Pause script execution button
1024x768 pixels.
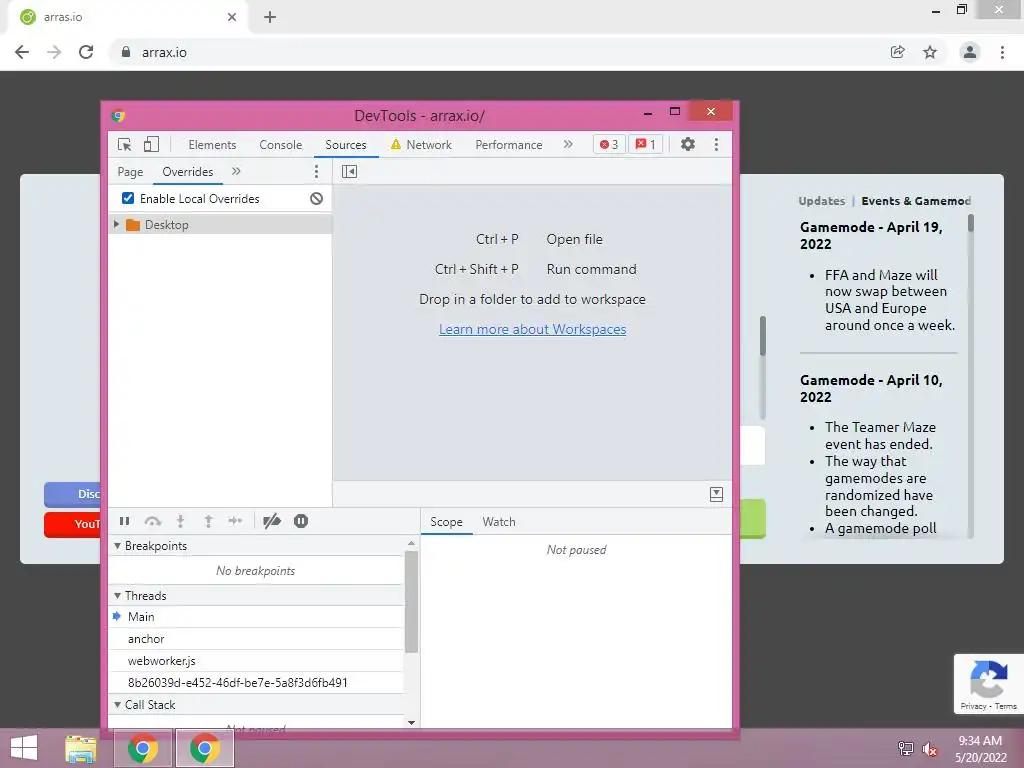[124, 521]
